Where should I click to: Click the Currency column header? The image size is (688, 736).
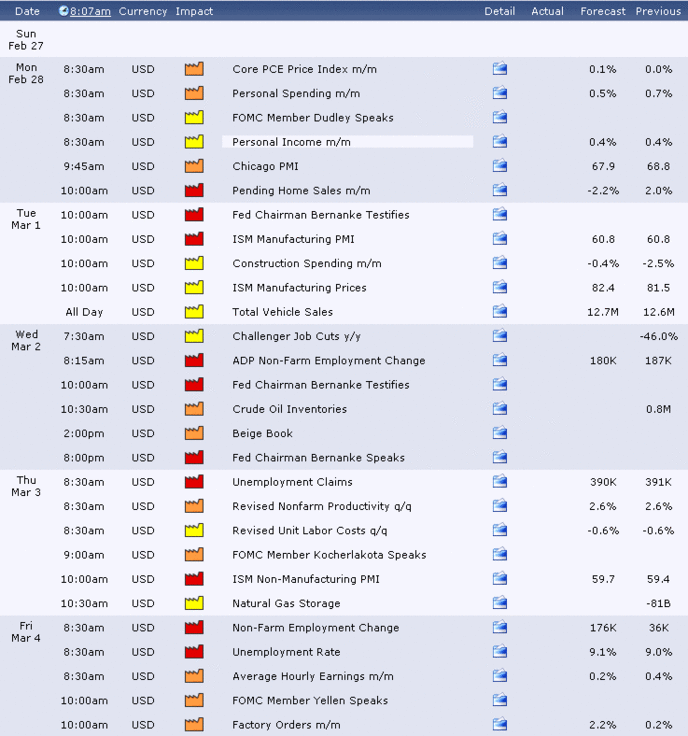143,11
